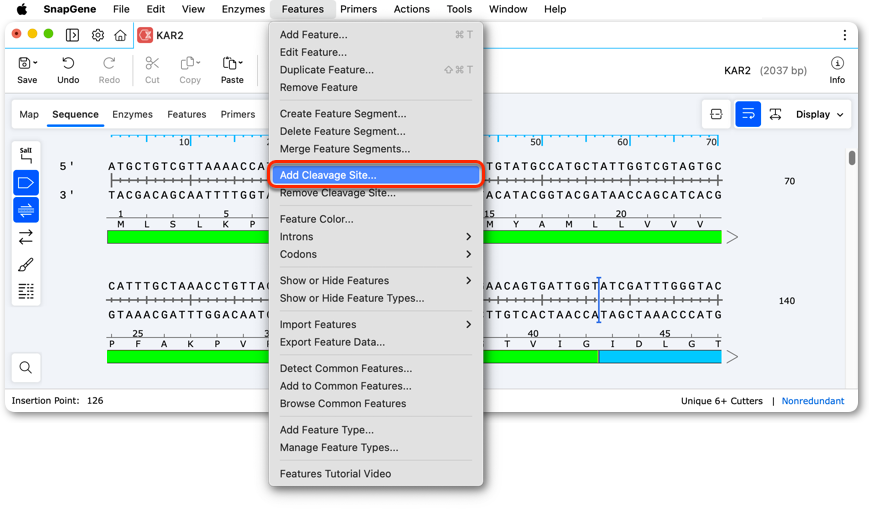
Task: Click the Nonredundant link
Action: click(813, 401)
